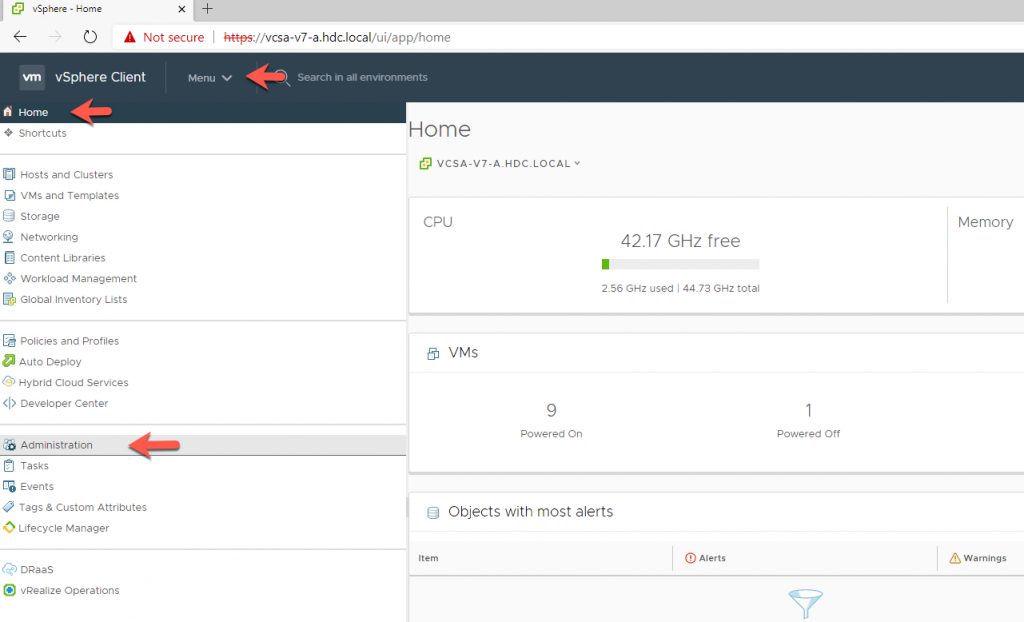Viewport: 1024px width, 622px height.
Task: Open Auto Deploy
Action: tap(50, 361)
